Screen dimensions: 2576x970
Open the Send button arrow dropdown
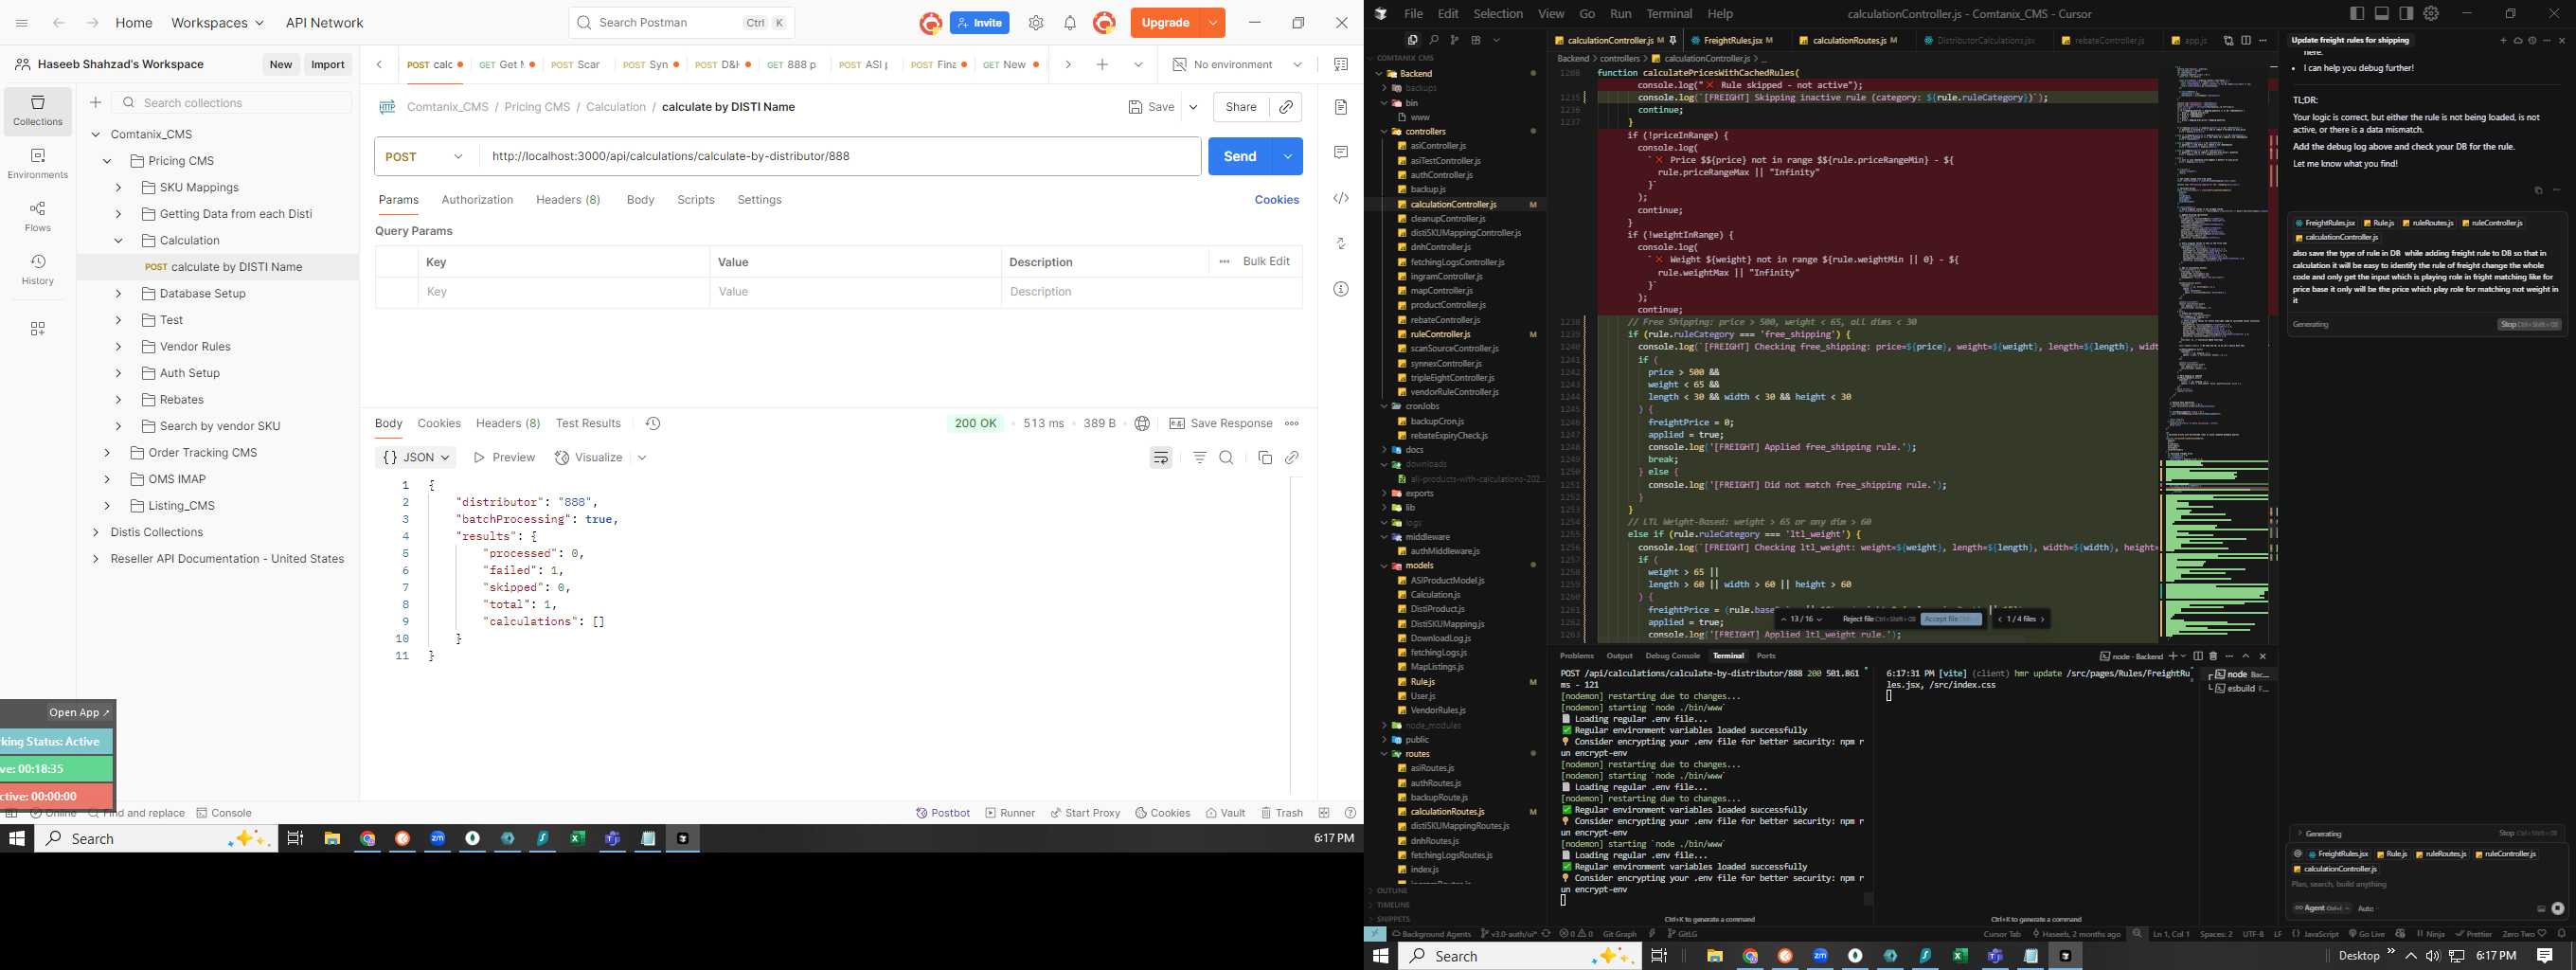coord(1288,157)
